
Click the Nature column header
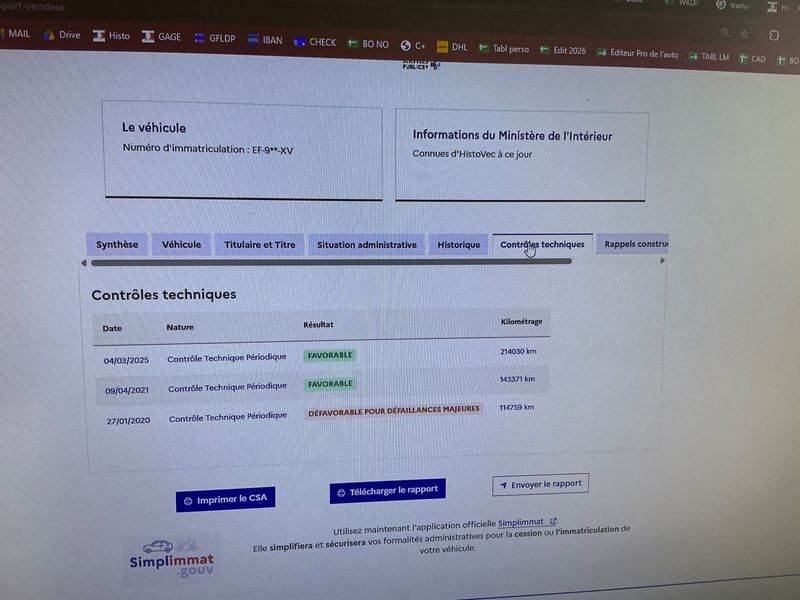pyautogui.click(x=180, y=327)
